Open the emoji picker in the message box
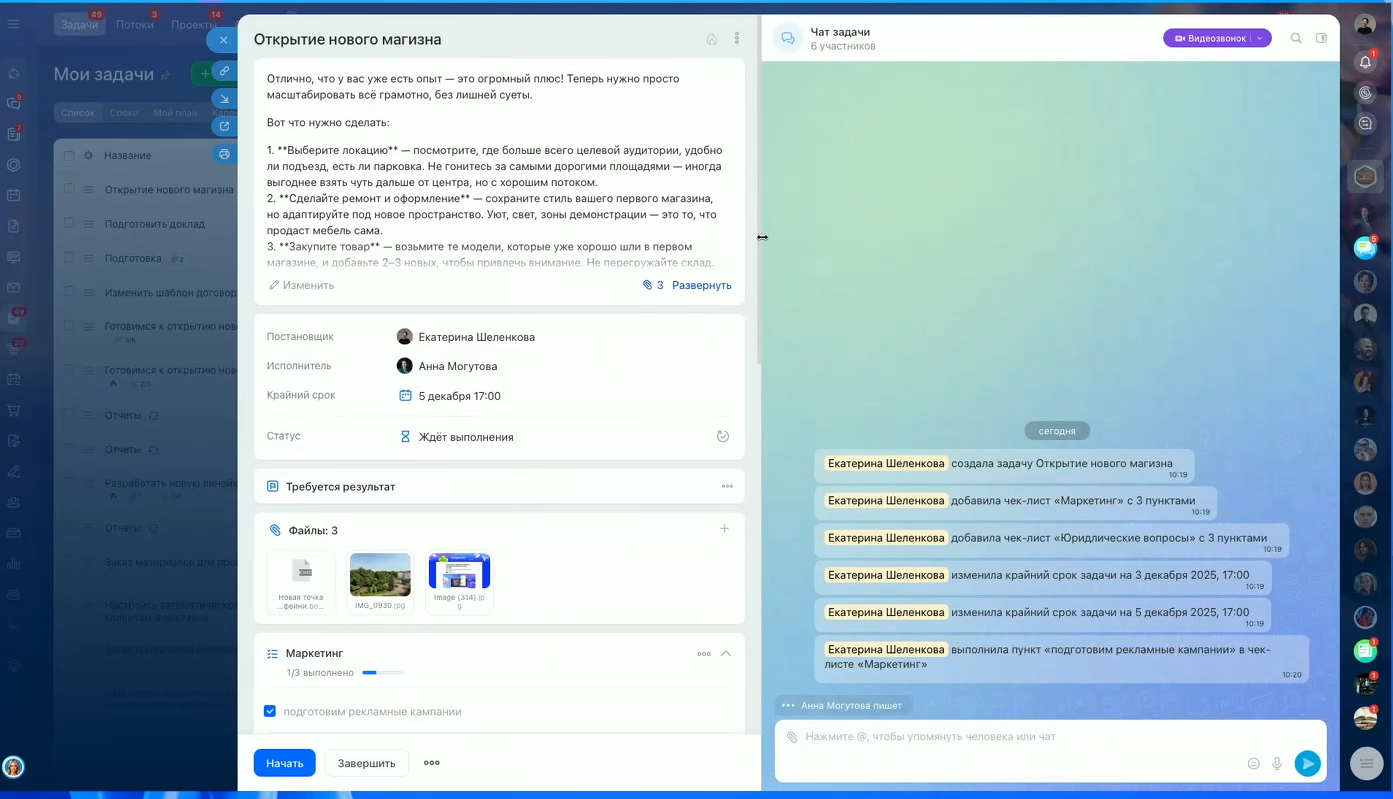This screenshot has height=799, width=1393. [x=1253, y=763]
